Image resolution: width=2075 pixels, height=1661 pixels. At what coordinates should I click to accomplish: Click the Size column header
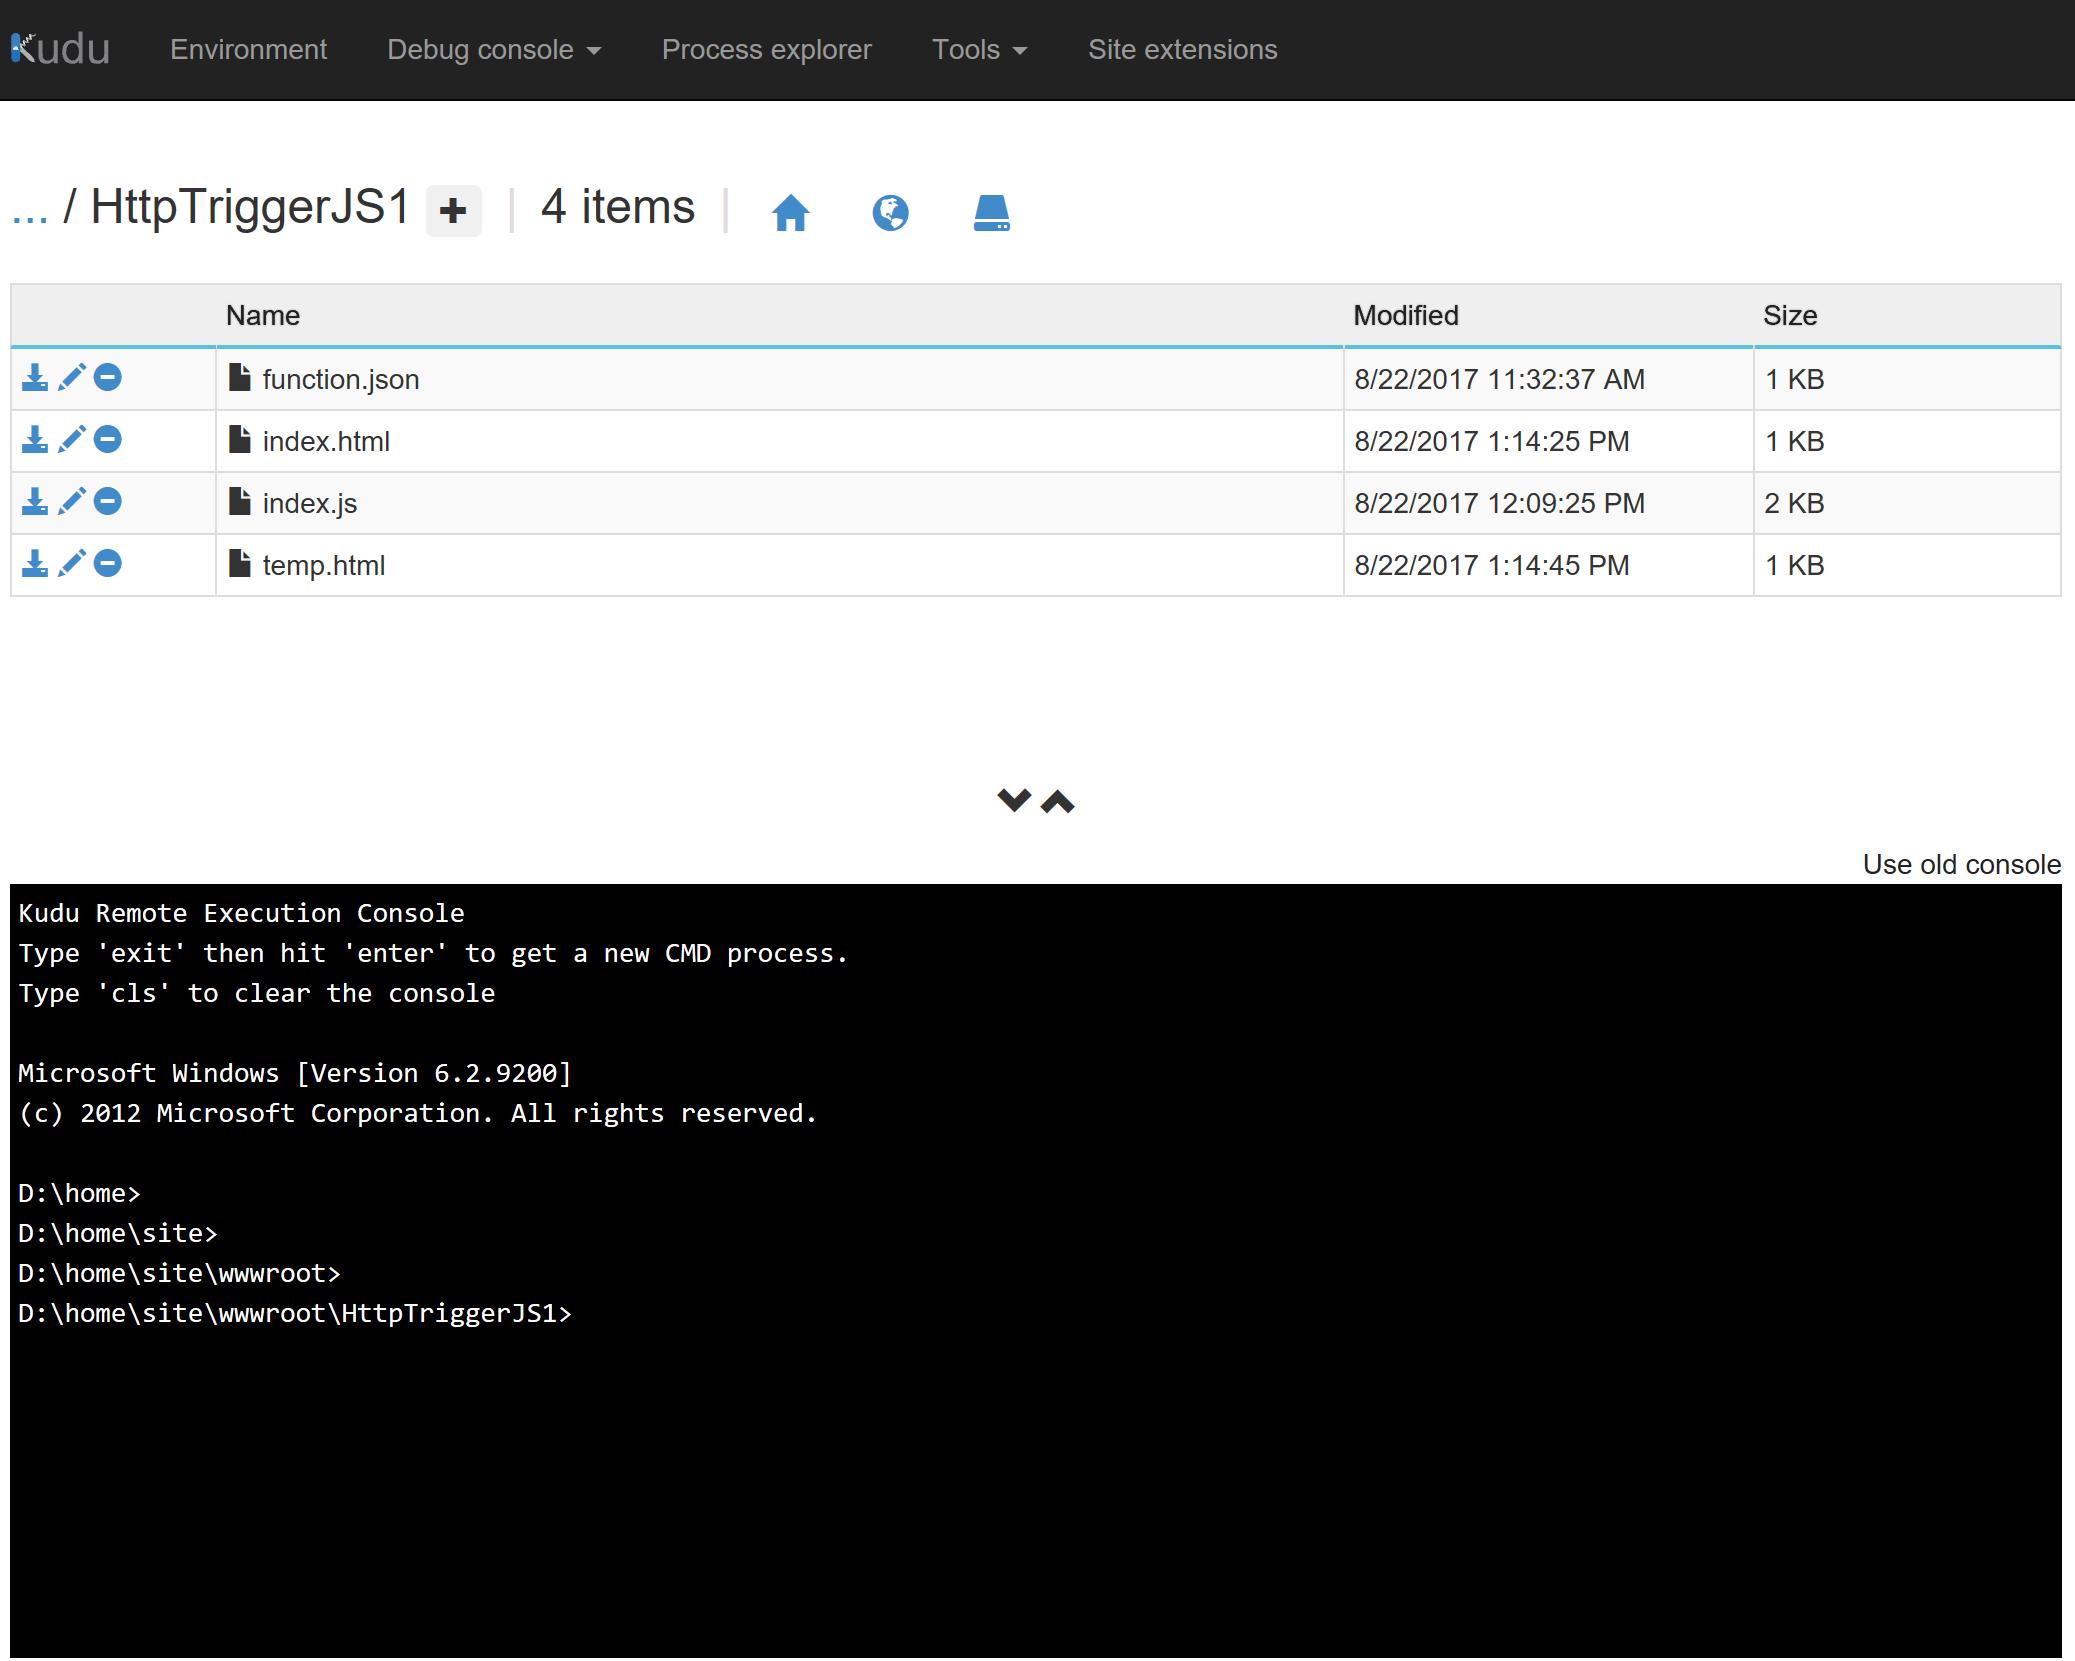[x=1790, y=316]
